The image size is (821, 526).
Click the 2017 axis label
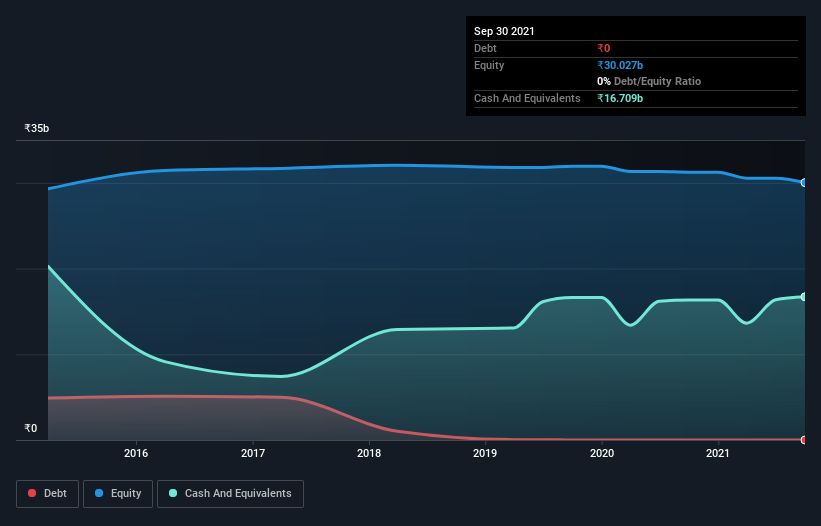pyautogui.click(x=253, y=453)
